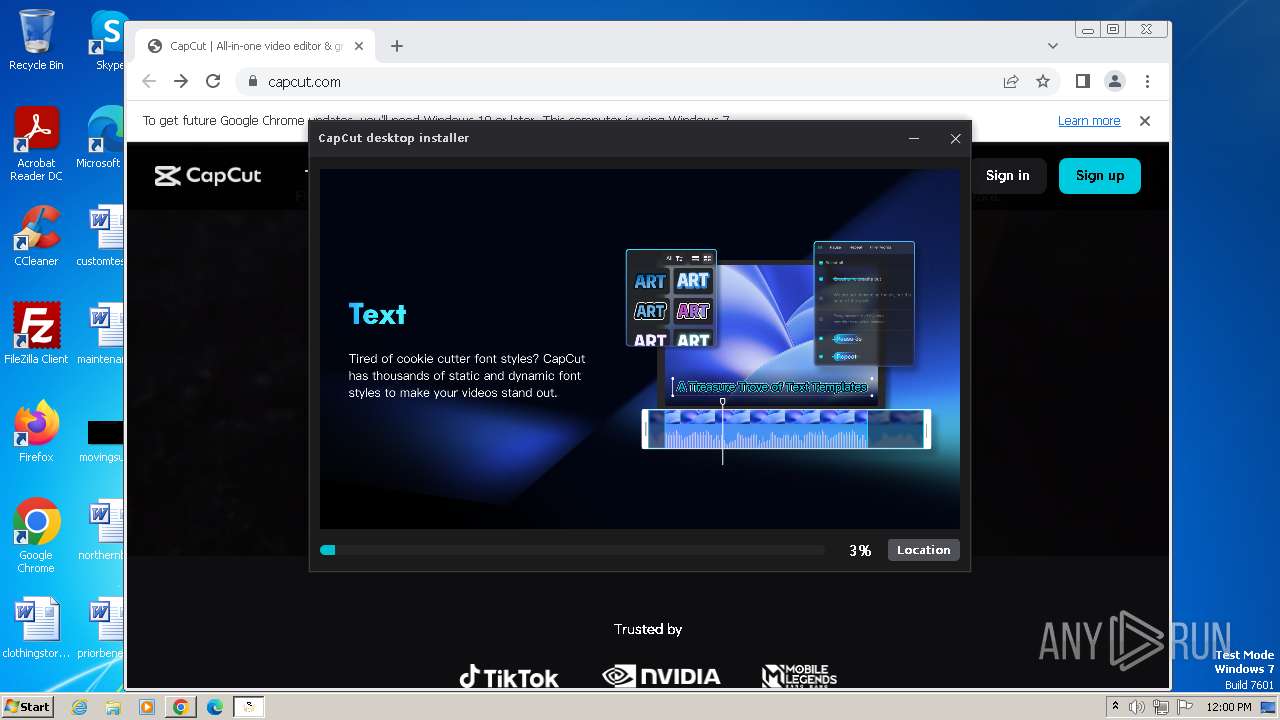1280x720 pixels.
Task: Open the Learn more link in infobar
Action: click(1089, 121)
